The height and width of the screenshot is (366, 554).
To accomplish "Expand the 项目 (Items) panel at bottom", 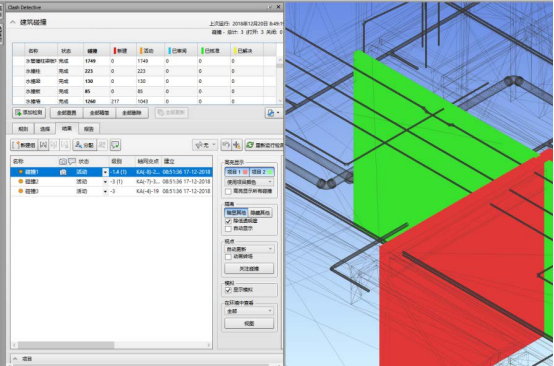I will click(15, 359).
